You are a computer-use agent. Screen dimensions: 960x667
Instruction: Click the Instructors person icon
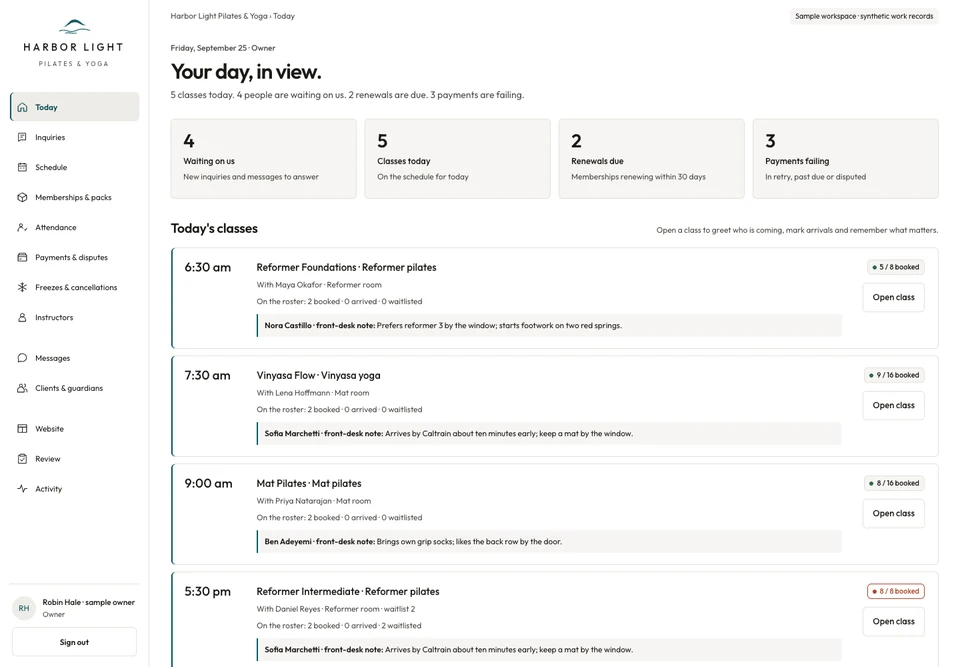(23, 317)
